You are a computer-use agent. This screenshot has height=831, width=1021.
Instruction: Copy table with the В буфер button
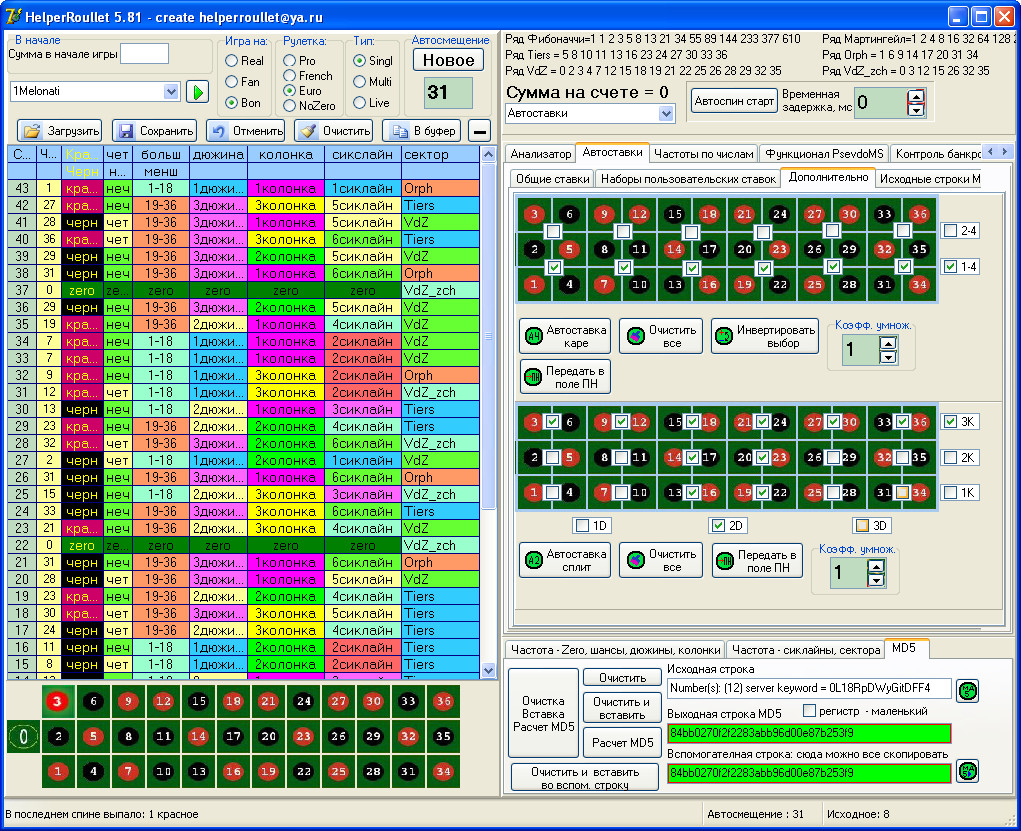pyautogui.click(x=423, y=131)
